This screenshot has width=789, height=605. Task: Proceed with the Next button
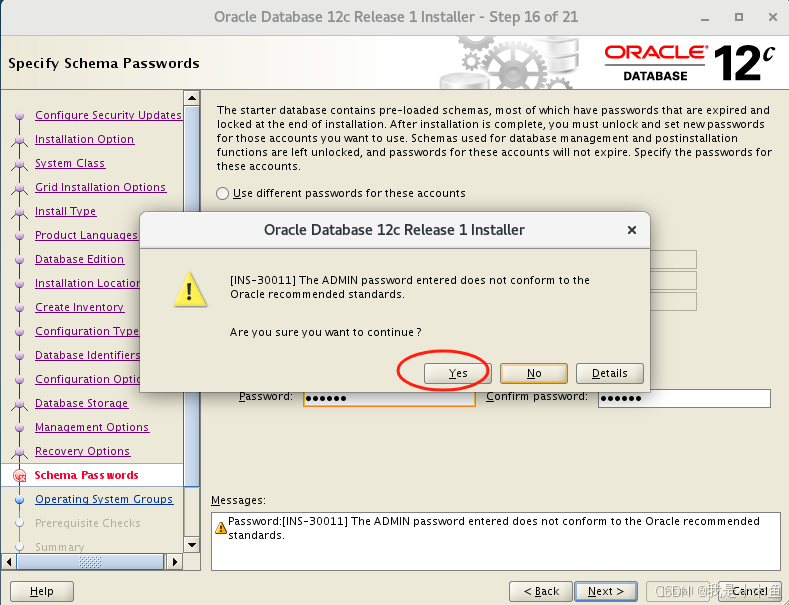(606, 591)
